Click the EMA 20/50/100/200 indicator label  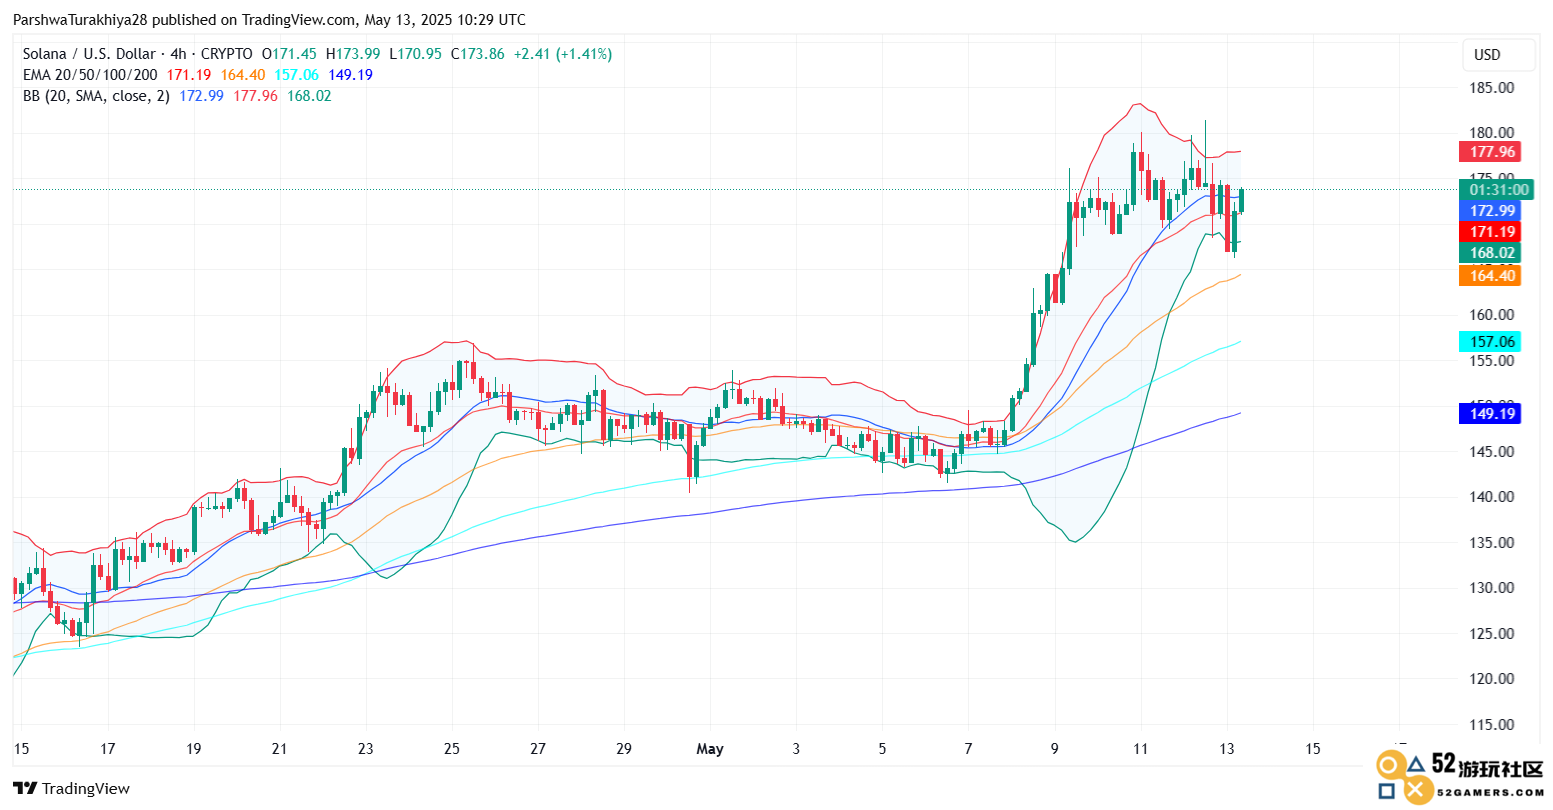(90, 75)
